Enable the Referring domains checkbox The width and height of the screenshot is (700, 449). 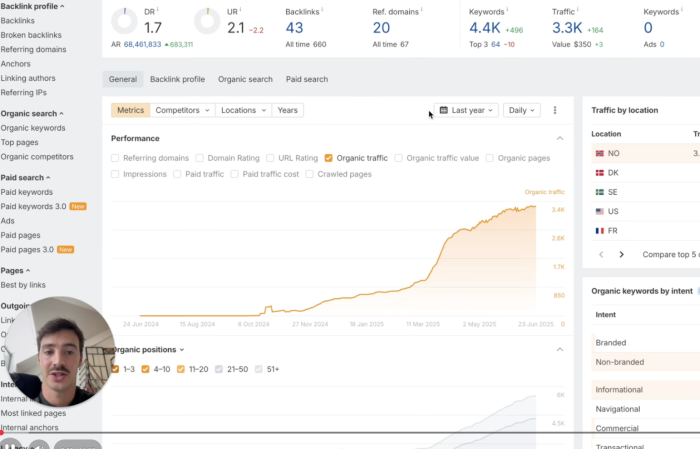coord(116,158)
